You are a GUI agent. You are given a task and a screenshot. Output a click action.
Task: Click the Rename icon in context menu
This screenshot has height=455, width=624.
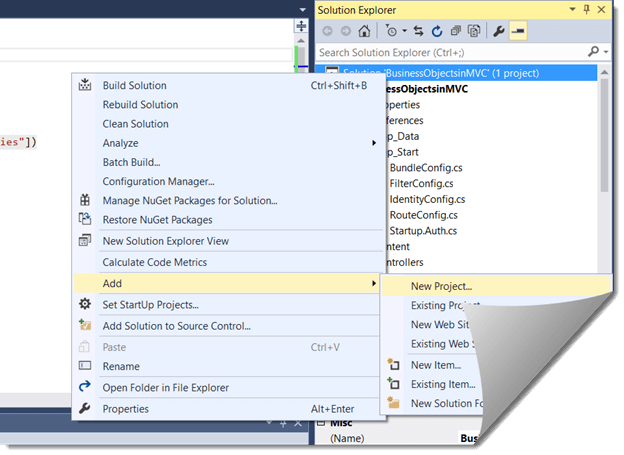(85, 365)
